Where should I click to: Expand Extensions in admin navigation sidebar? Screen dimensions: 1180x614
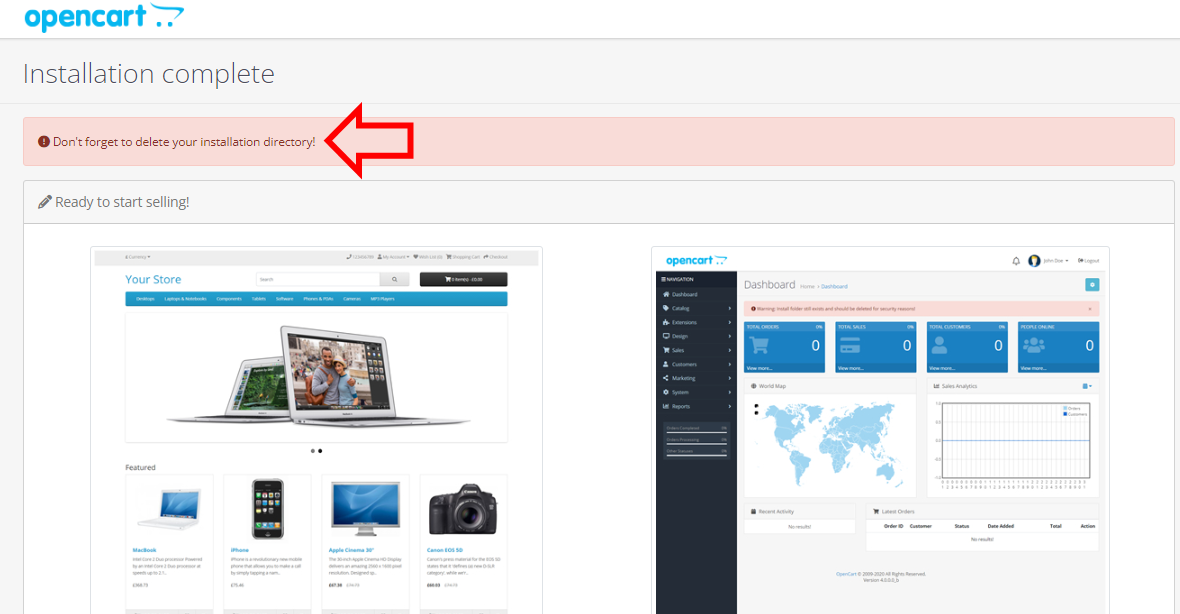[x=696, y=322]
